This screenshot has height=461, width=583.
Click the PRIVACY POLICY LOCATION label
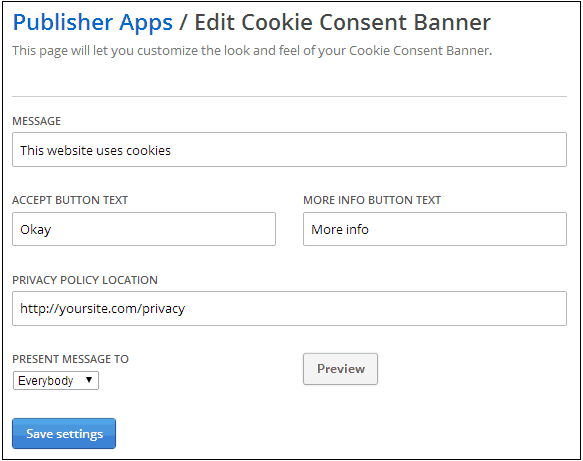click(85, 280)
